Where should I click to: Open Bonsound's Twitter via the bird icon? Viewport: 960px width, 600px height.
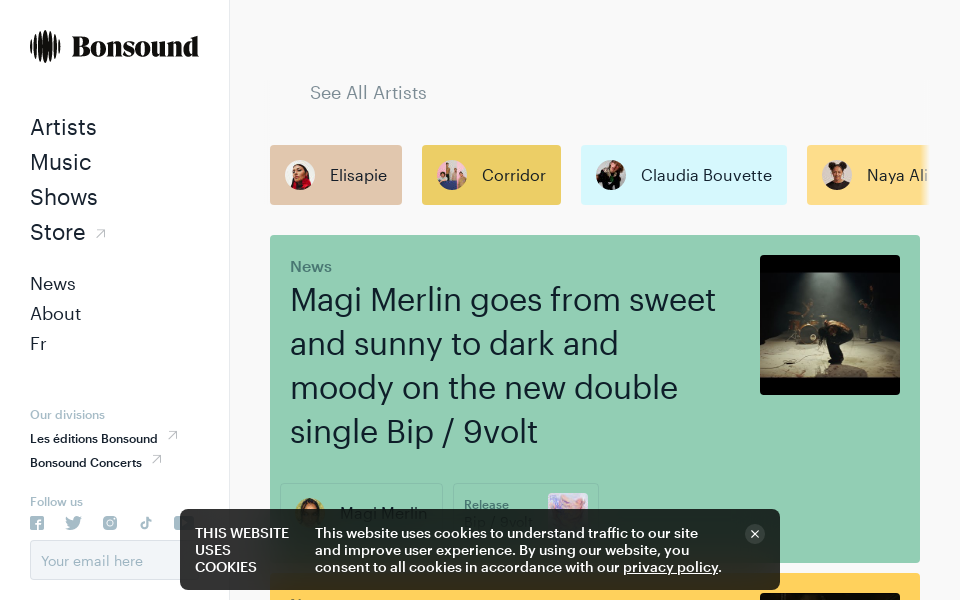(73, 522)
